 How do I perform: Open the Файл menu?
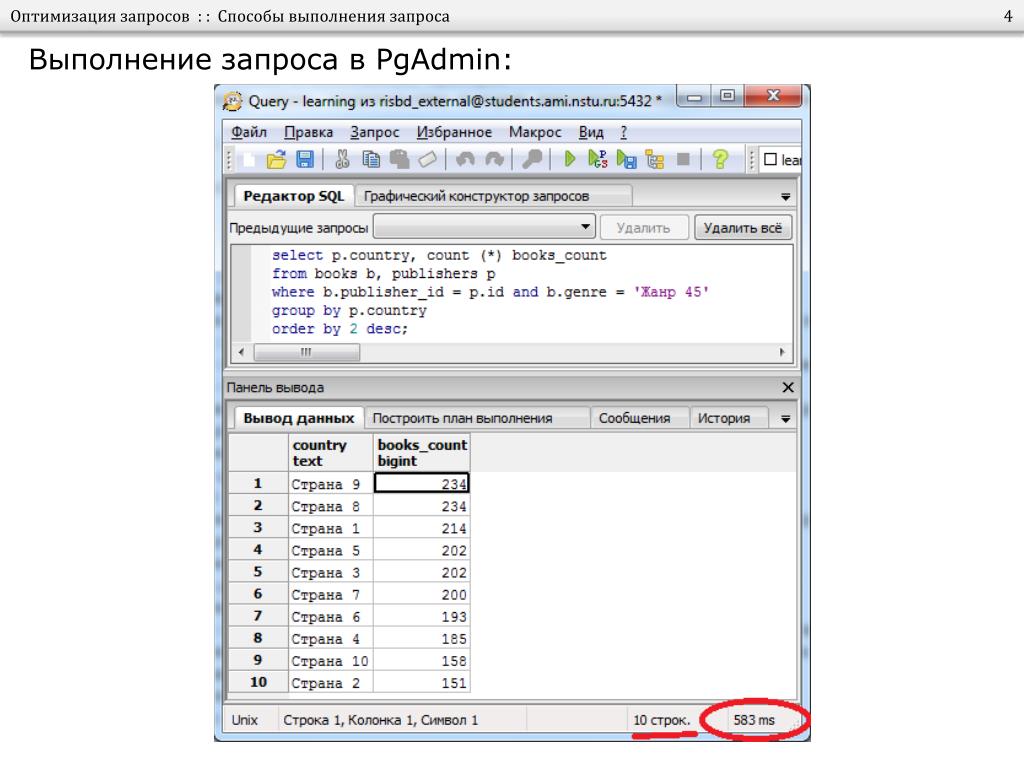tap(249, 132)
